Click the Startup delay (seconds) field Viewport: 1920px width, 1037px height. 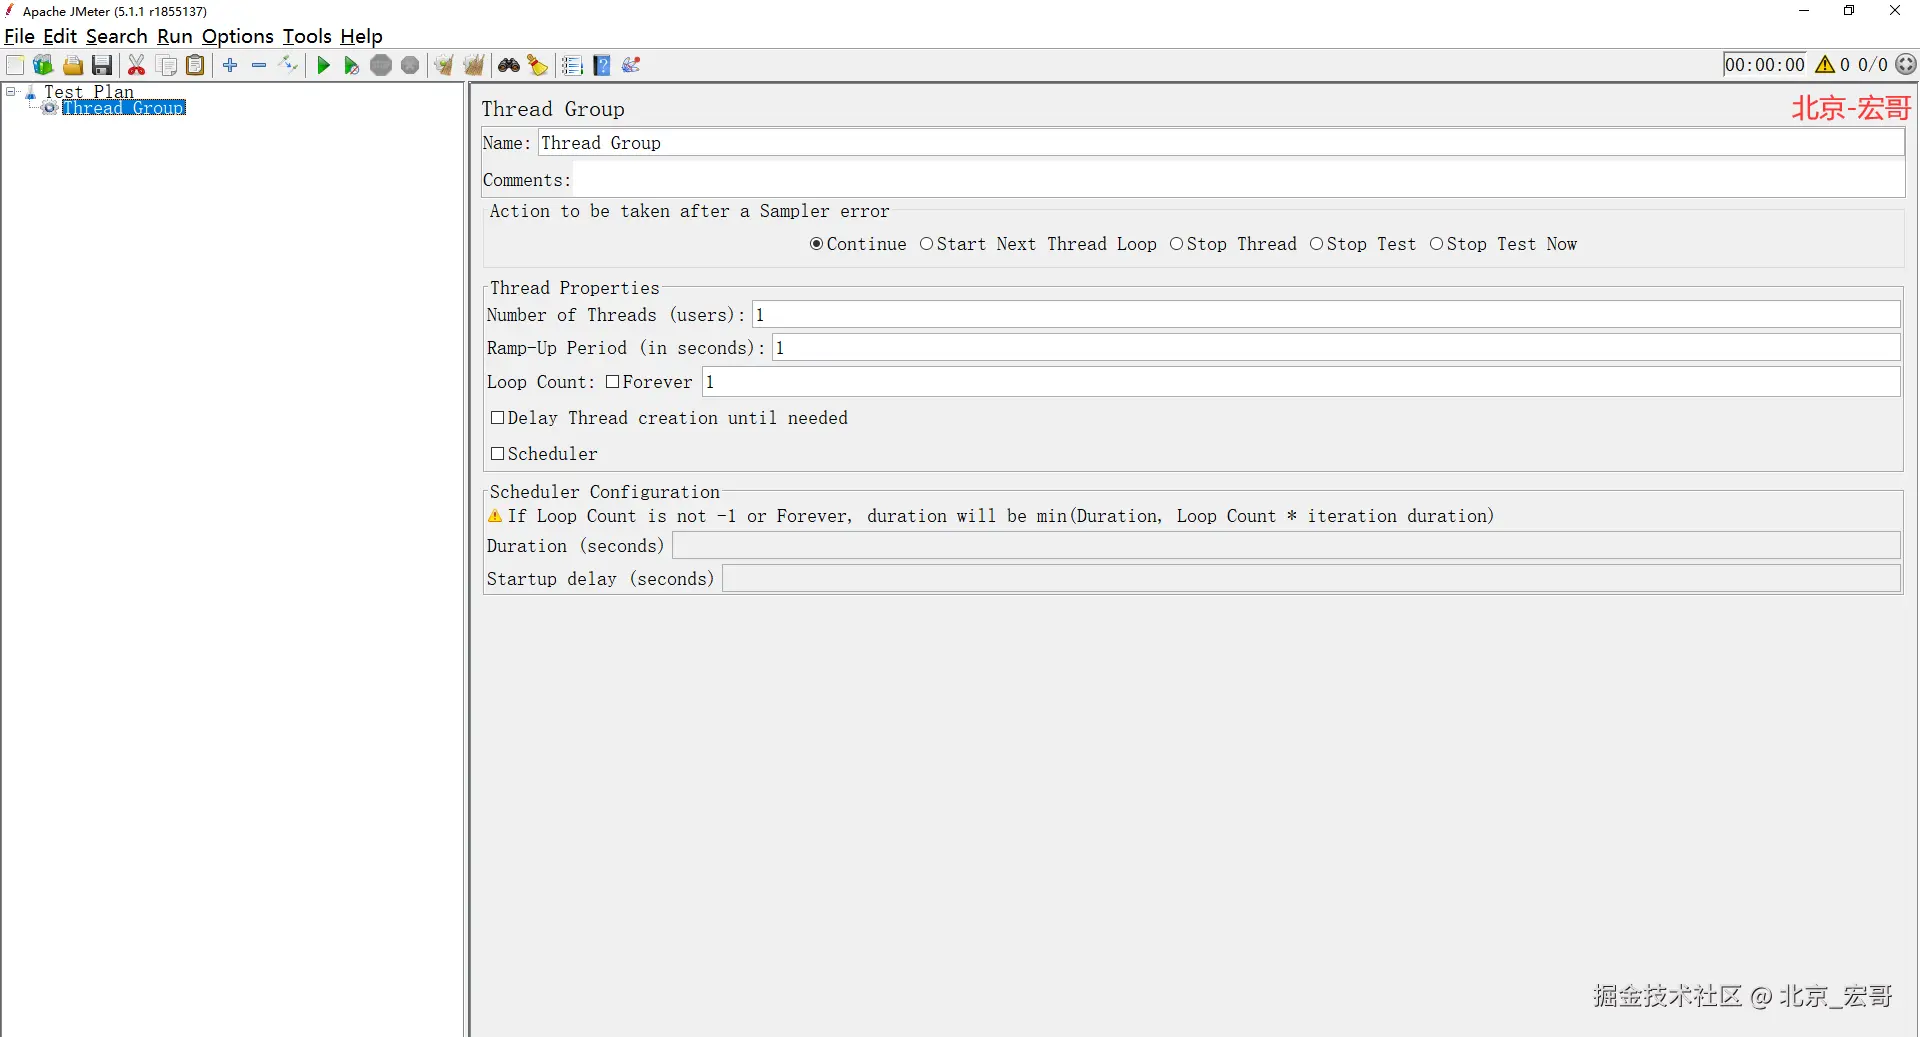point(1311,579)
